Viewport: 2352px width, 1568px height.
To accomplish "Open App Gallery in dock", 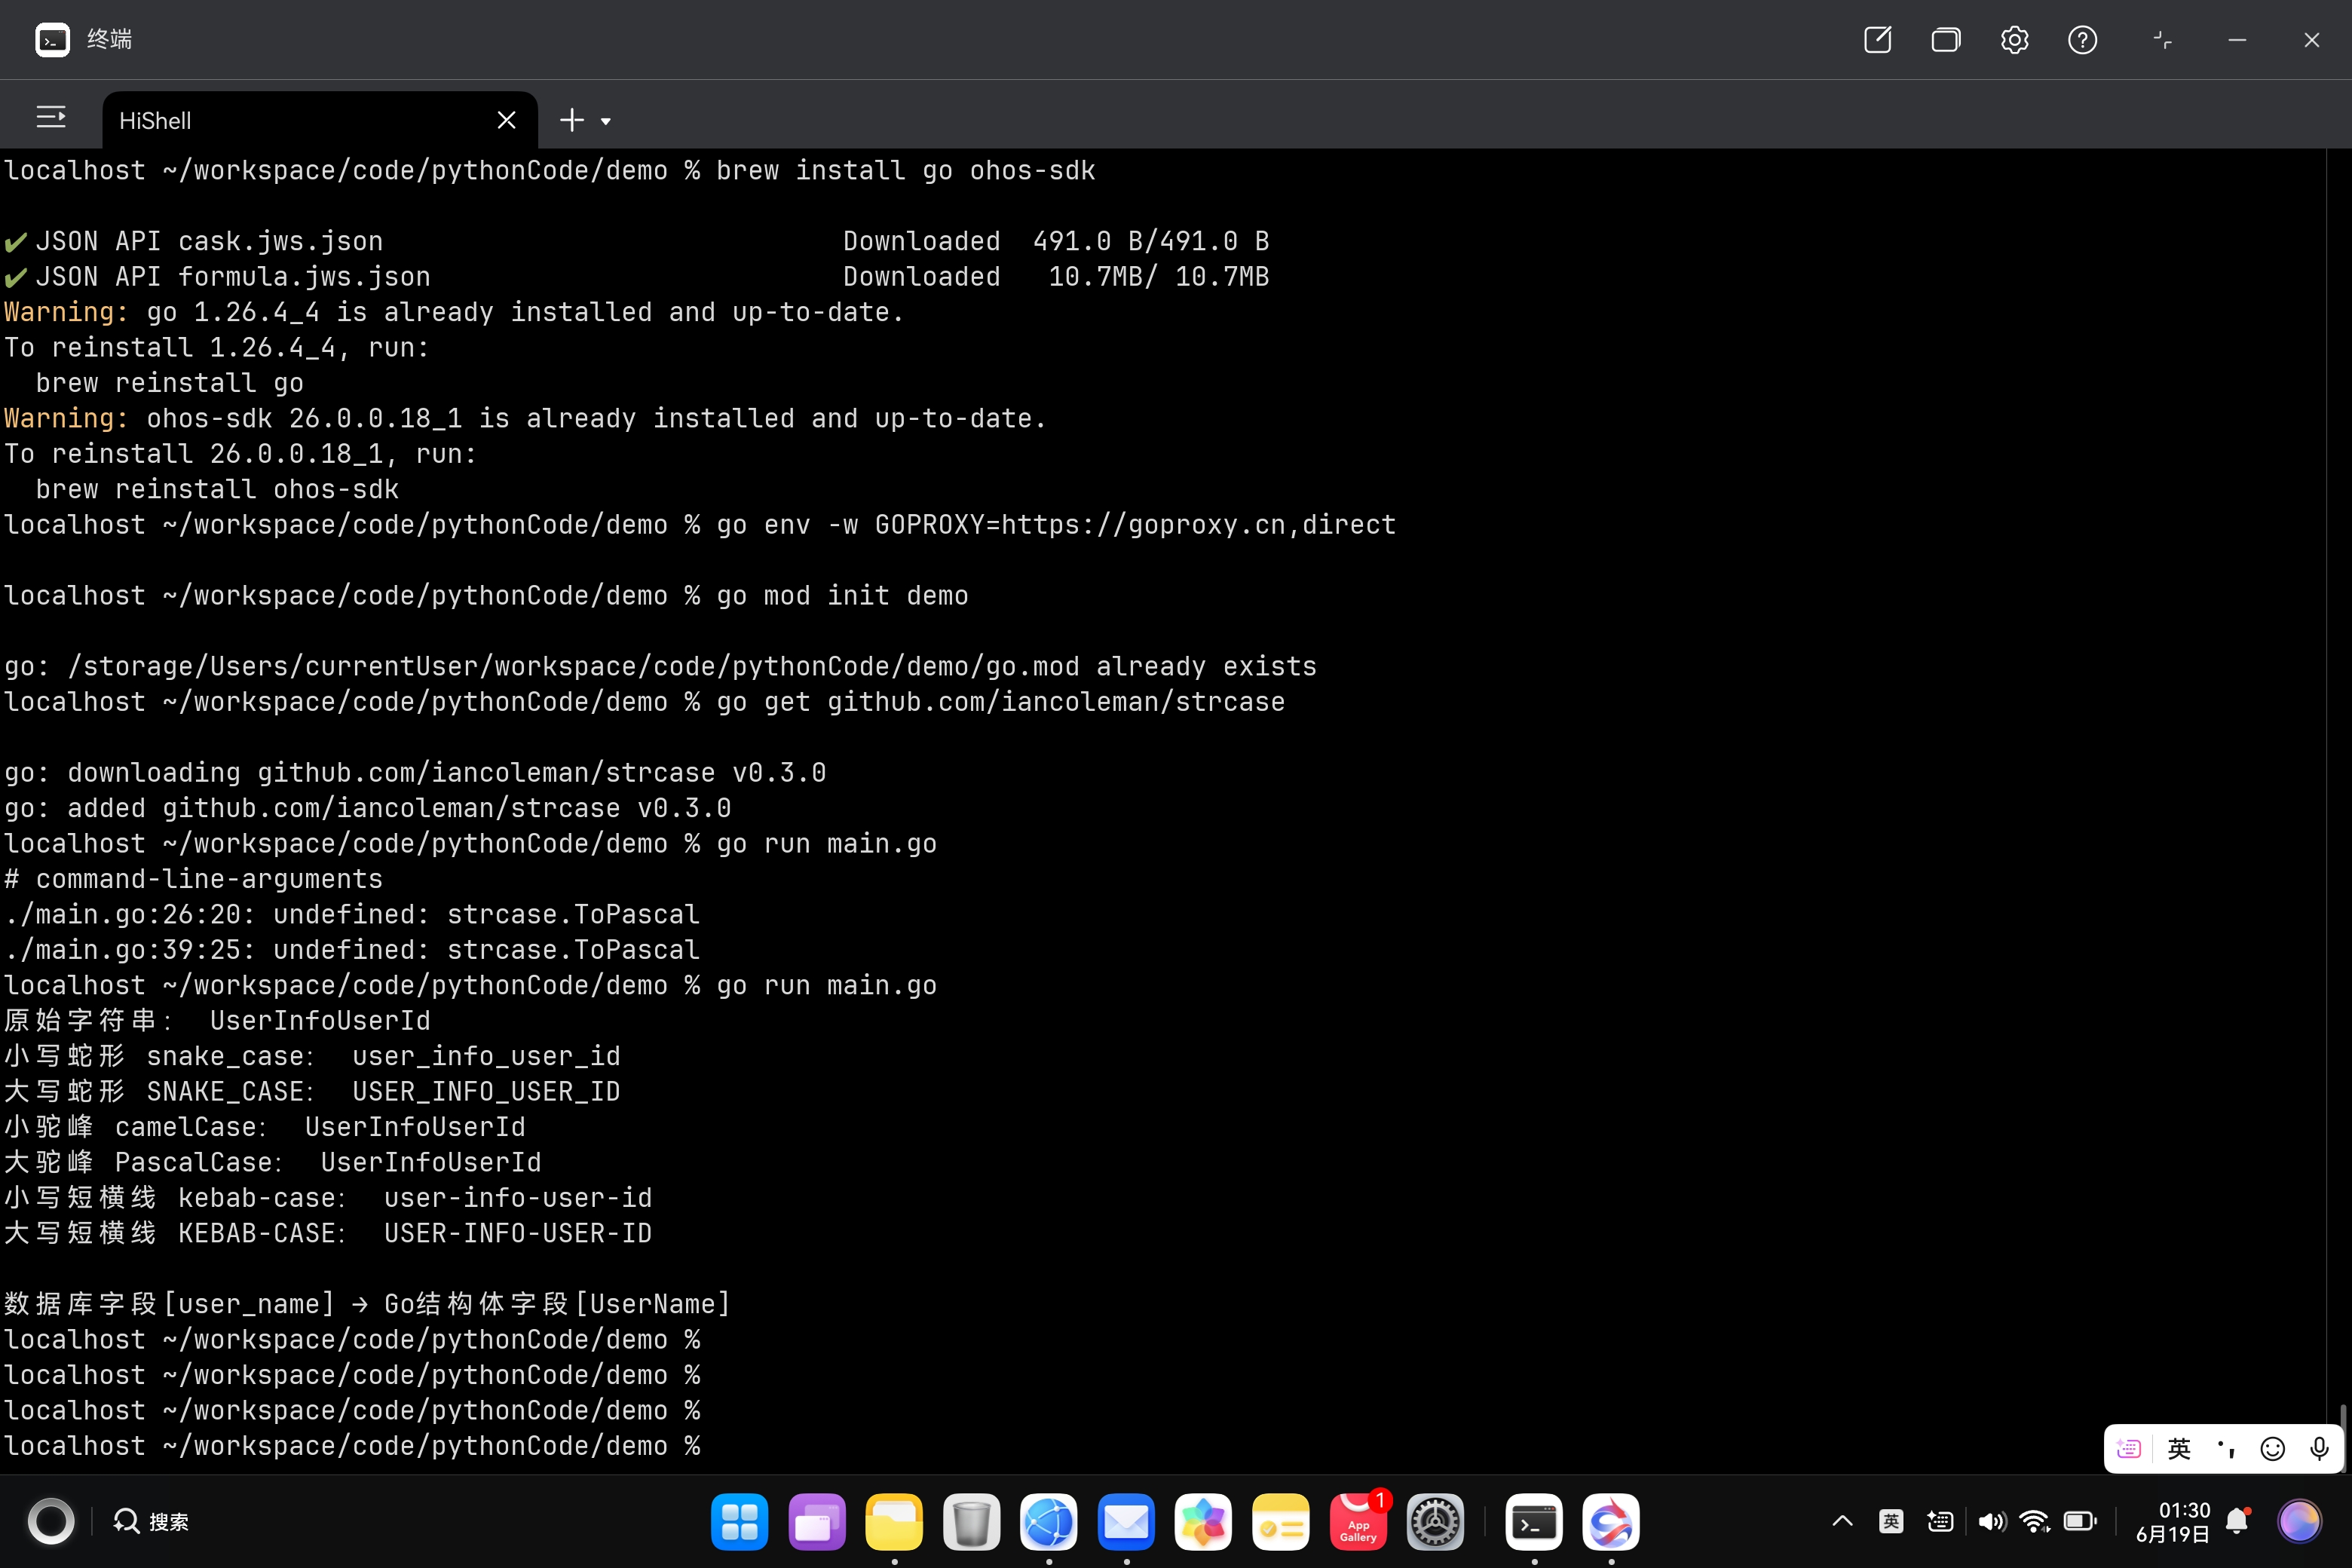I will [1358, 1522].
